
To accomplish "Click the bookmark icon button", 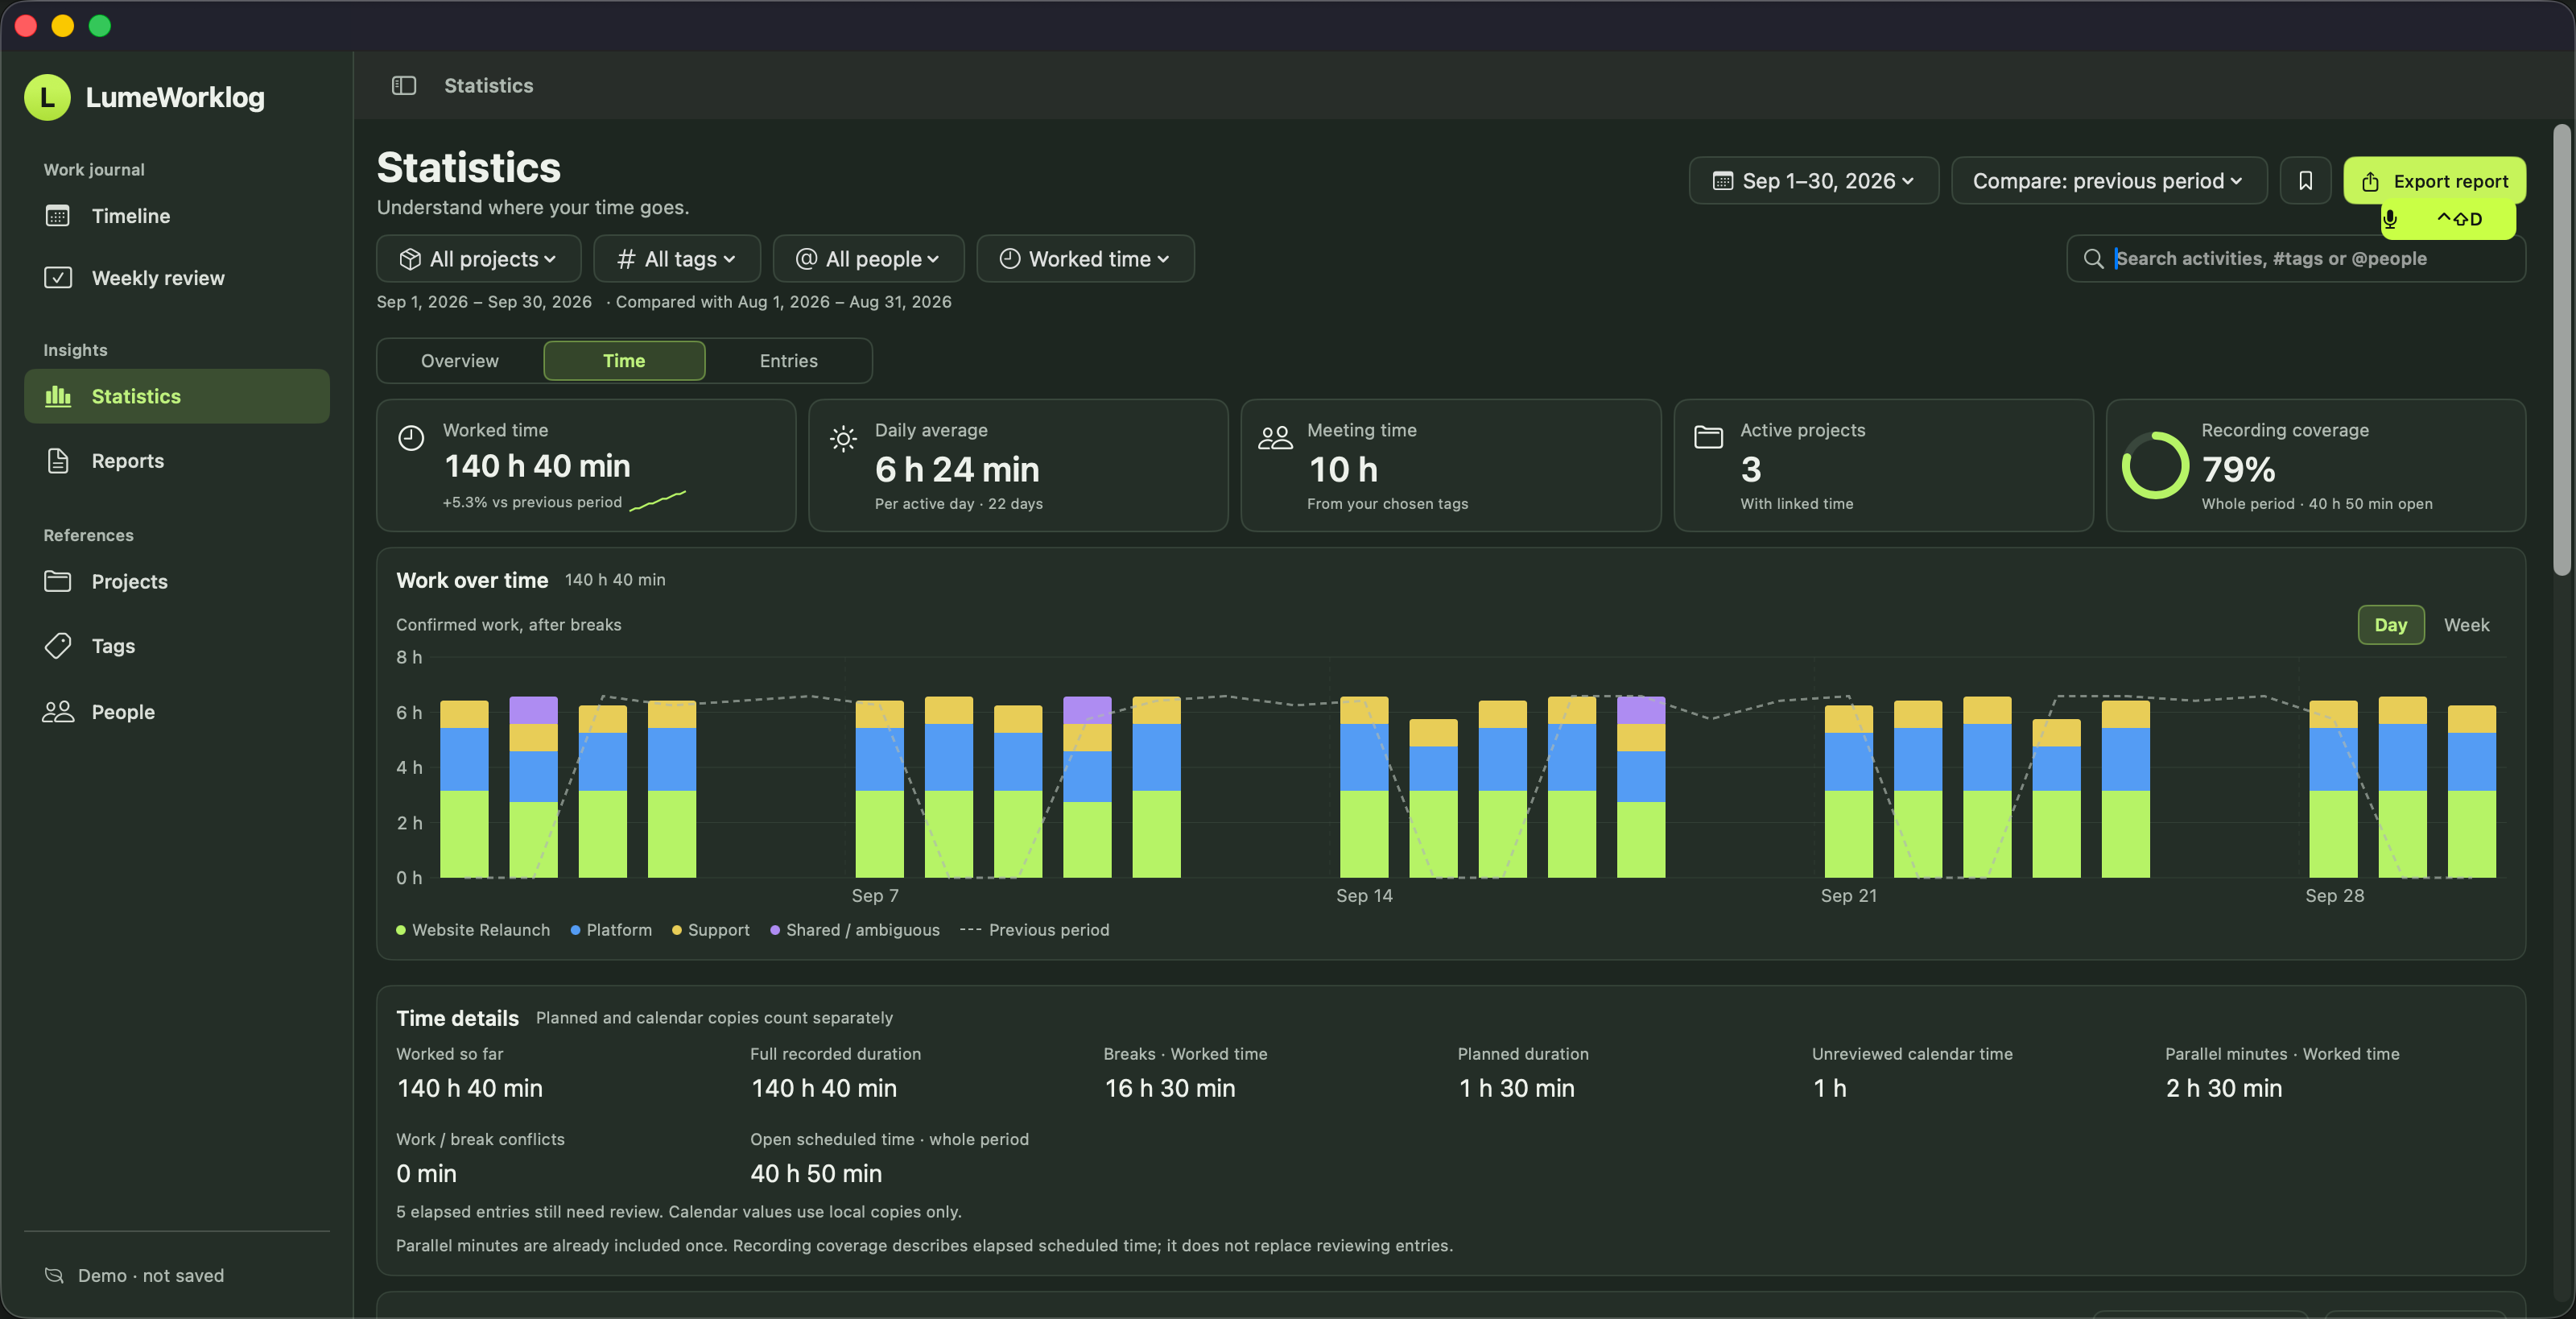I will pos(2305,181).
